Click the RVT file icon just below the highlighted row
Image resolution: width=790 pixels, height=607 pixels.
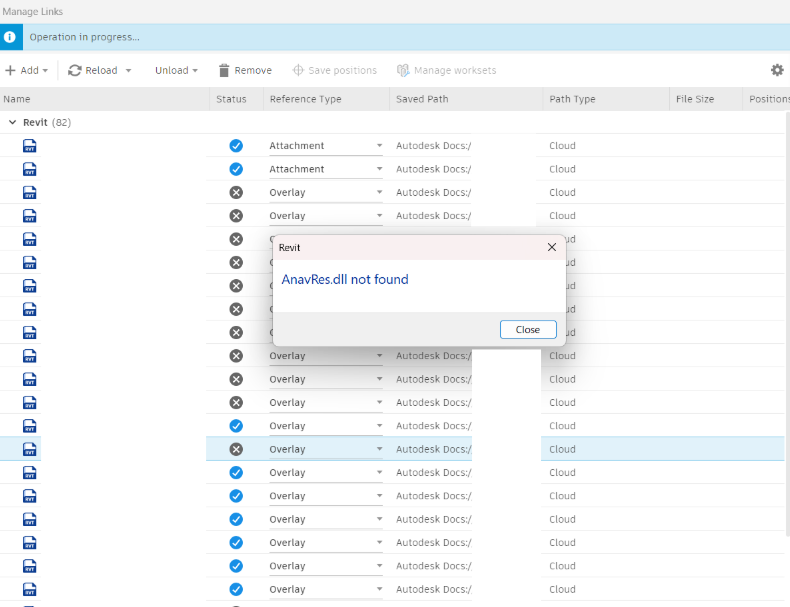pos(30,473)
